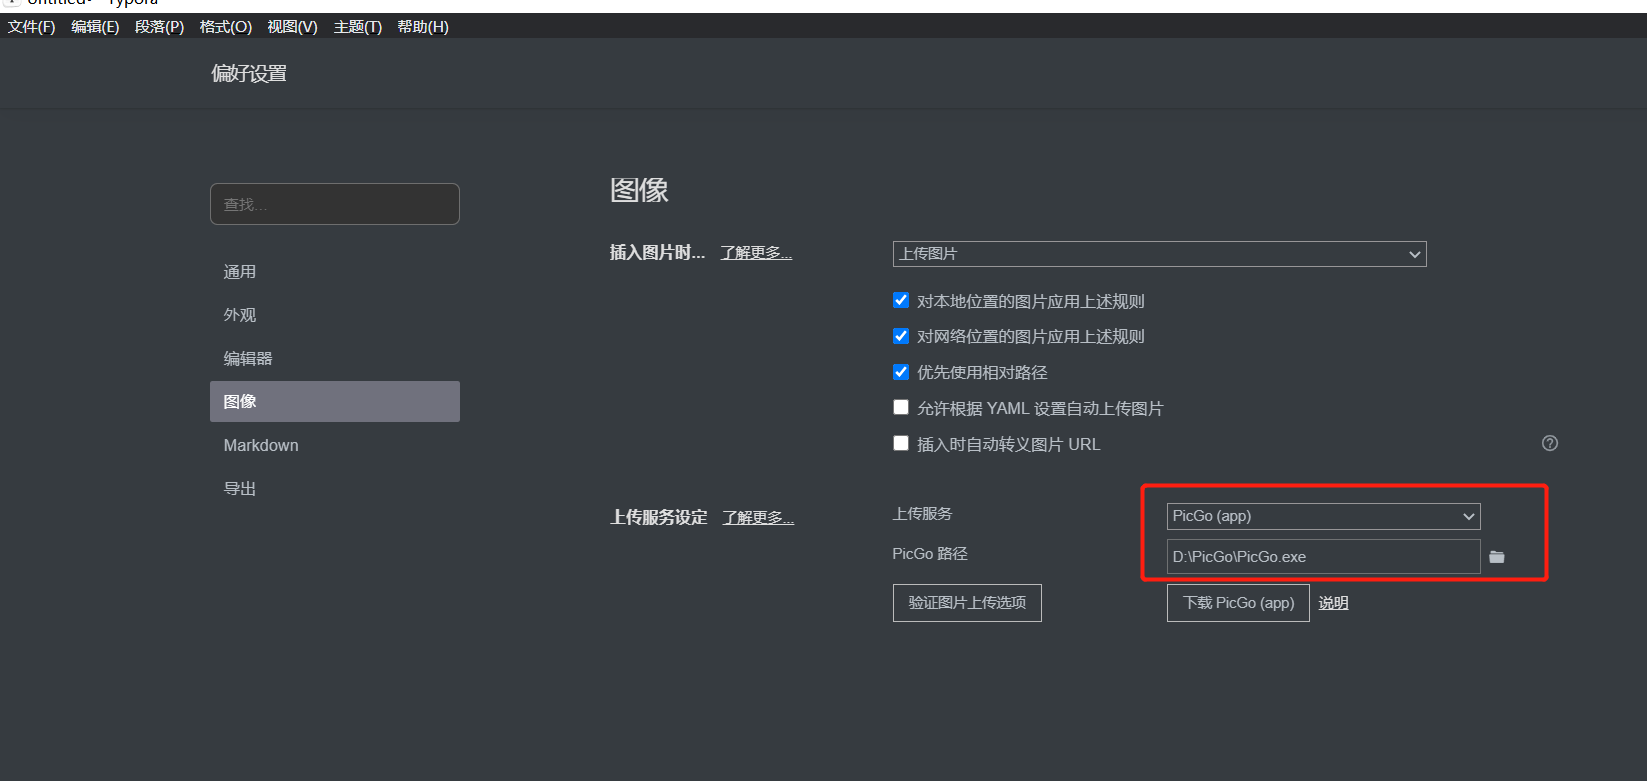Click the help question mark icon
This screenshot has height=781, width=1647.
coord(1549,443)
